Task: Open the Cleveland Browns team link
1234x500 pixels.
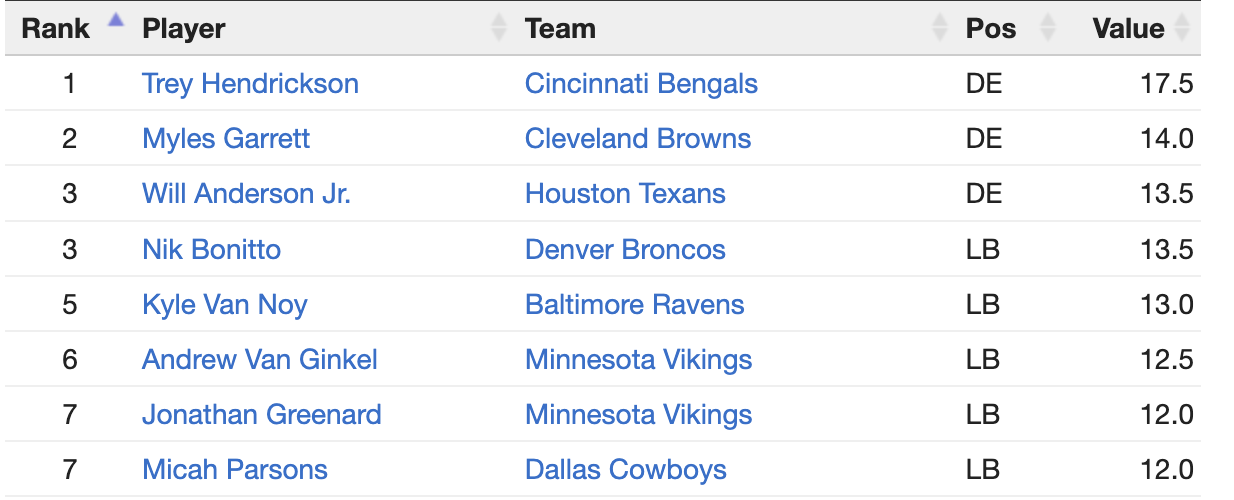Action: (638, 138)
